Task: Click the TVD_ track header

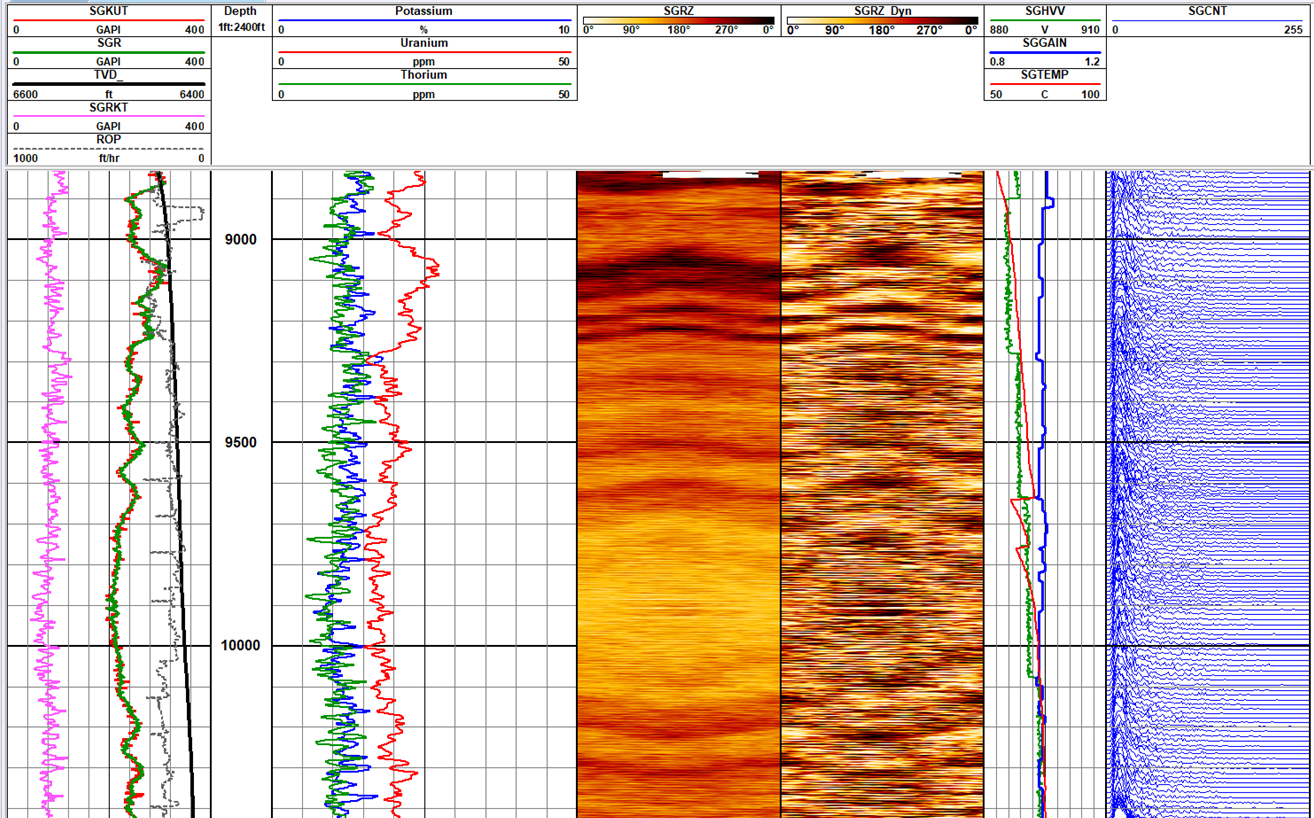Action: [107, 76]
